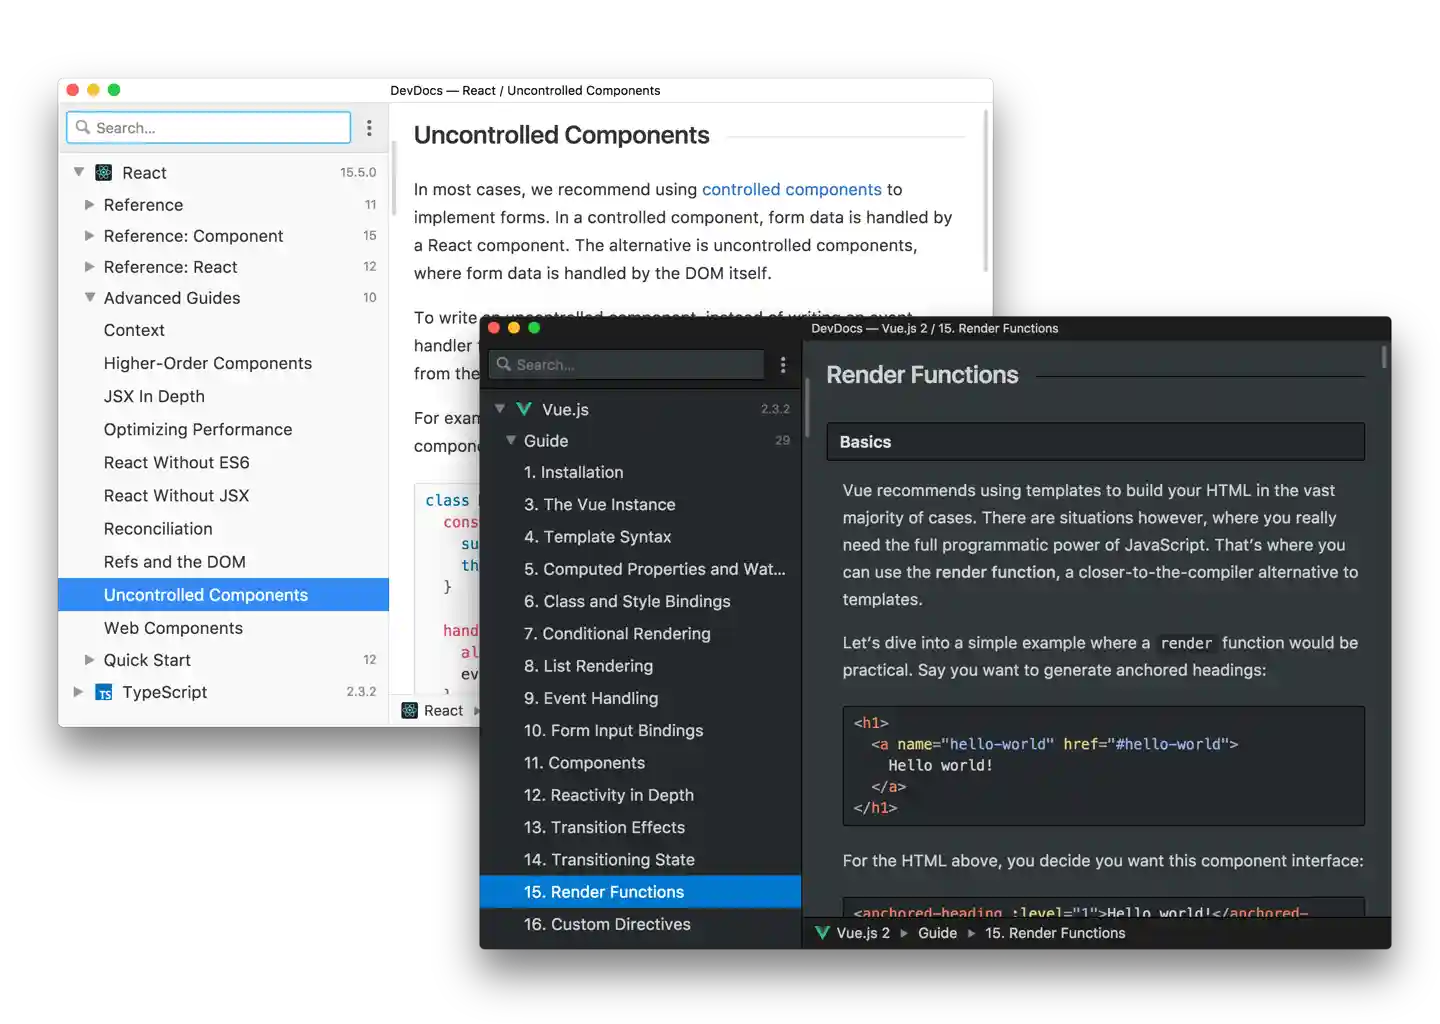
Task: Expand the TypeScript documentation tree
Action: [79, 691]
